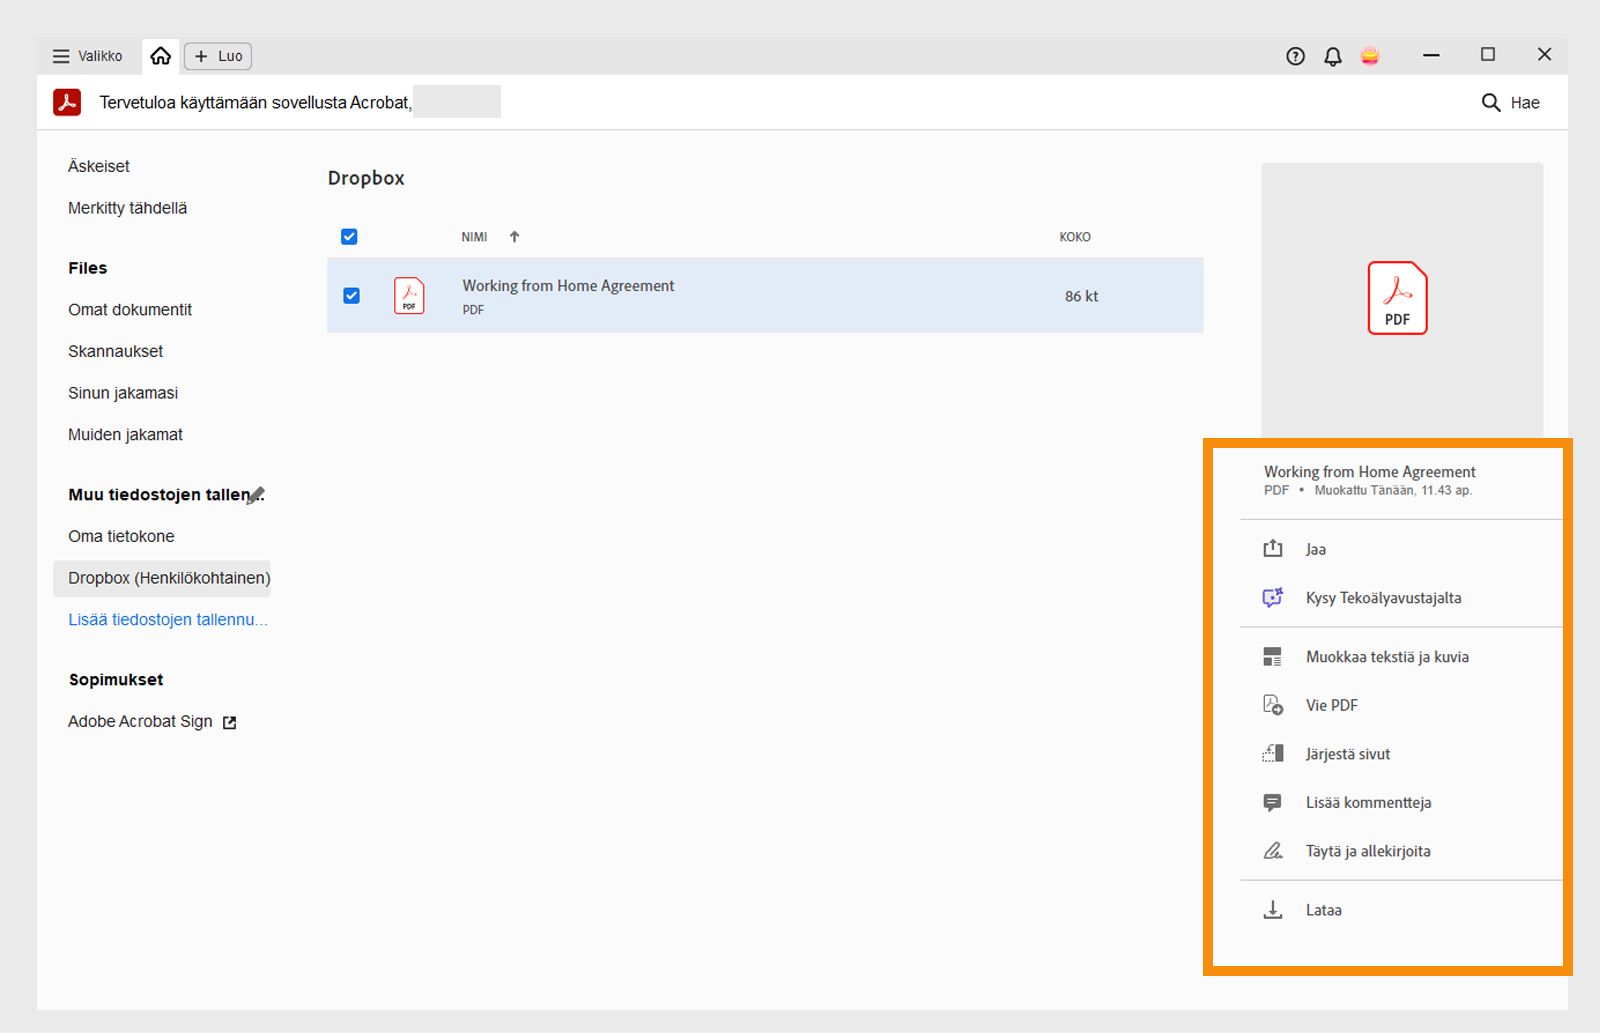1600x1033 pixels.
Task: Click the Lataa download icon
Action: (x=1272, y=910)
